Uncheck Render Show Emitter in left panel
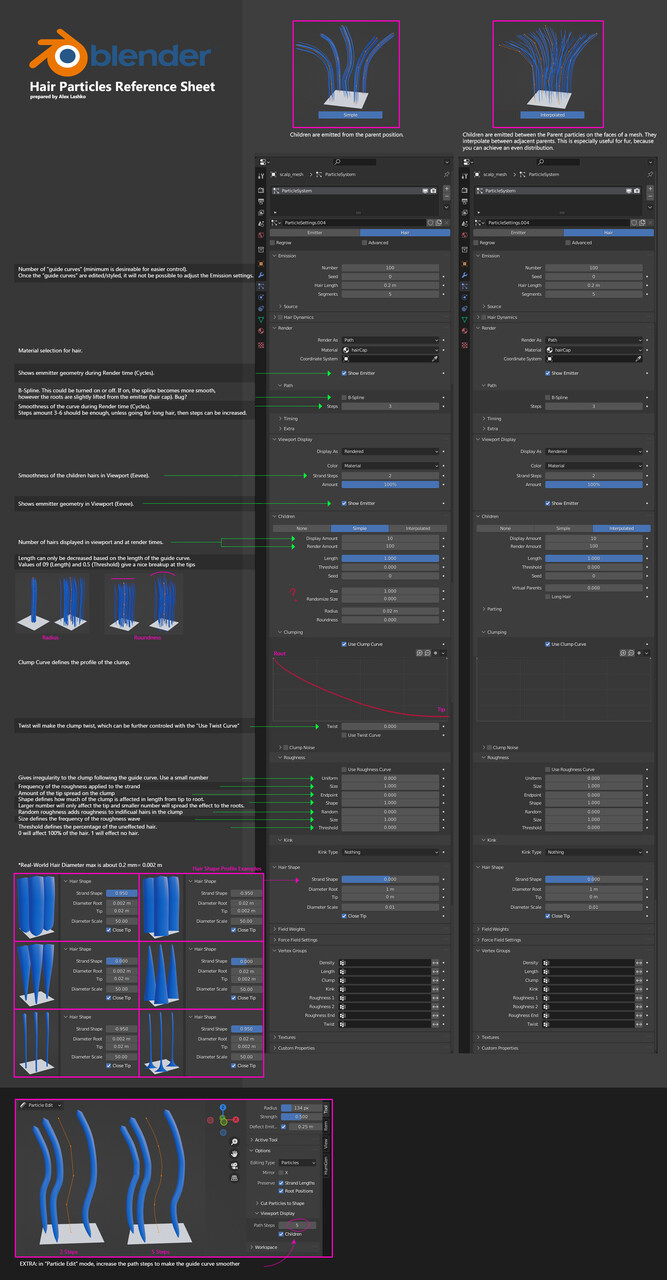Viewport: 667px width, 1280px height. pyautogui.click(x=342, y=373)
